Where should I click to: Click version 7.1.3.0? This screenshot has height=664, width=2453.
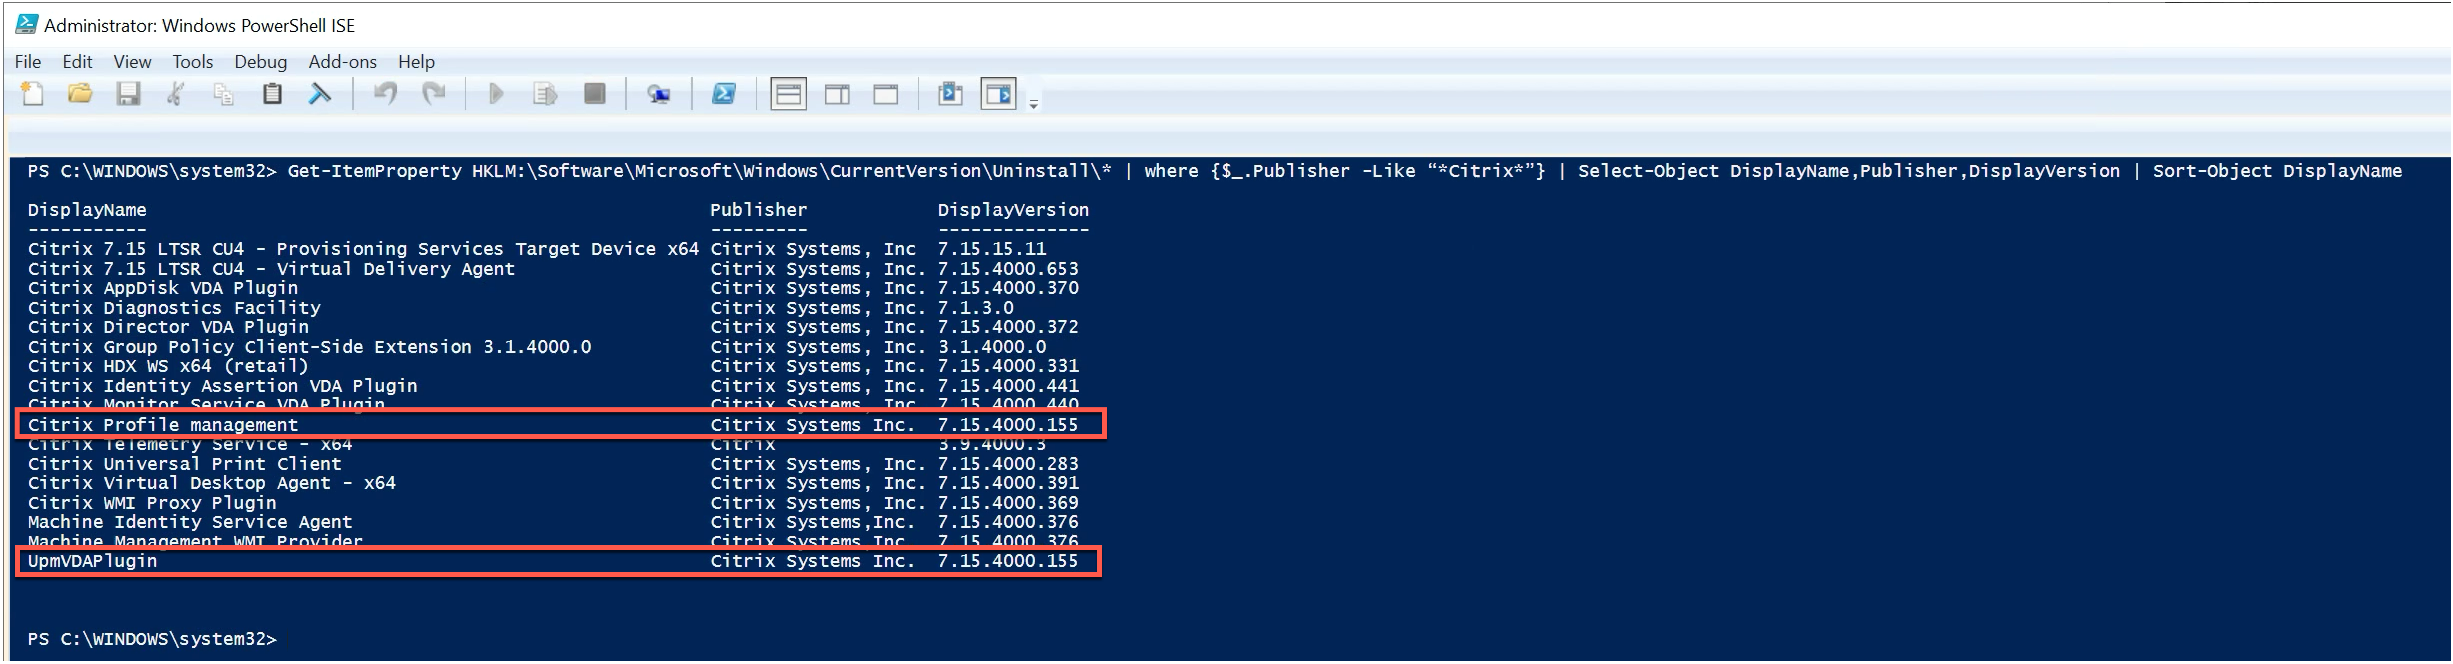click(975, 308)
